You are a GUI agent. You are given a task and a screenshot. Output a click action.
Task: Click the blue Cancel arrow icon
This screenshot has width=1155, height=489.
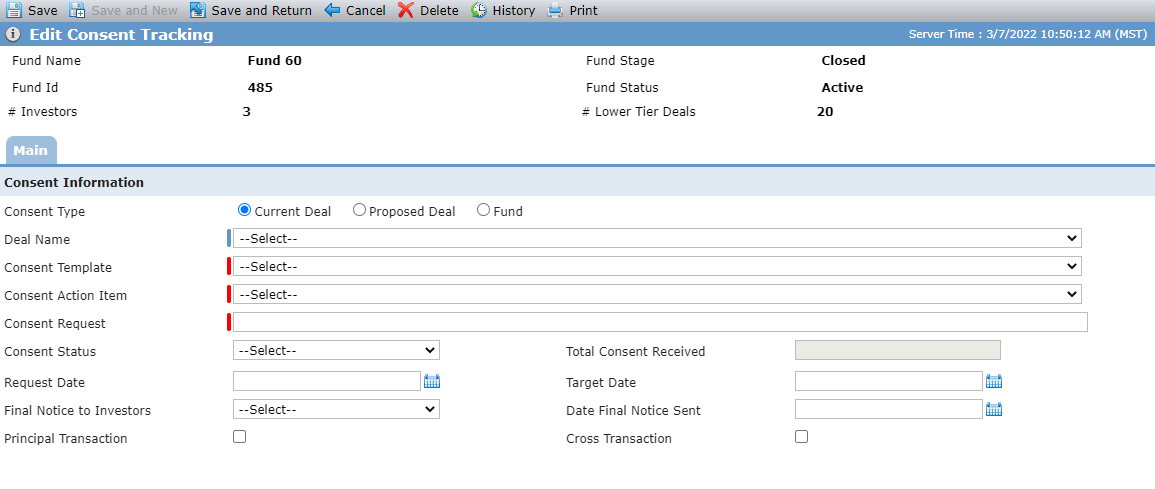332,10
